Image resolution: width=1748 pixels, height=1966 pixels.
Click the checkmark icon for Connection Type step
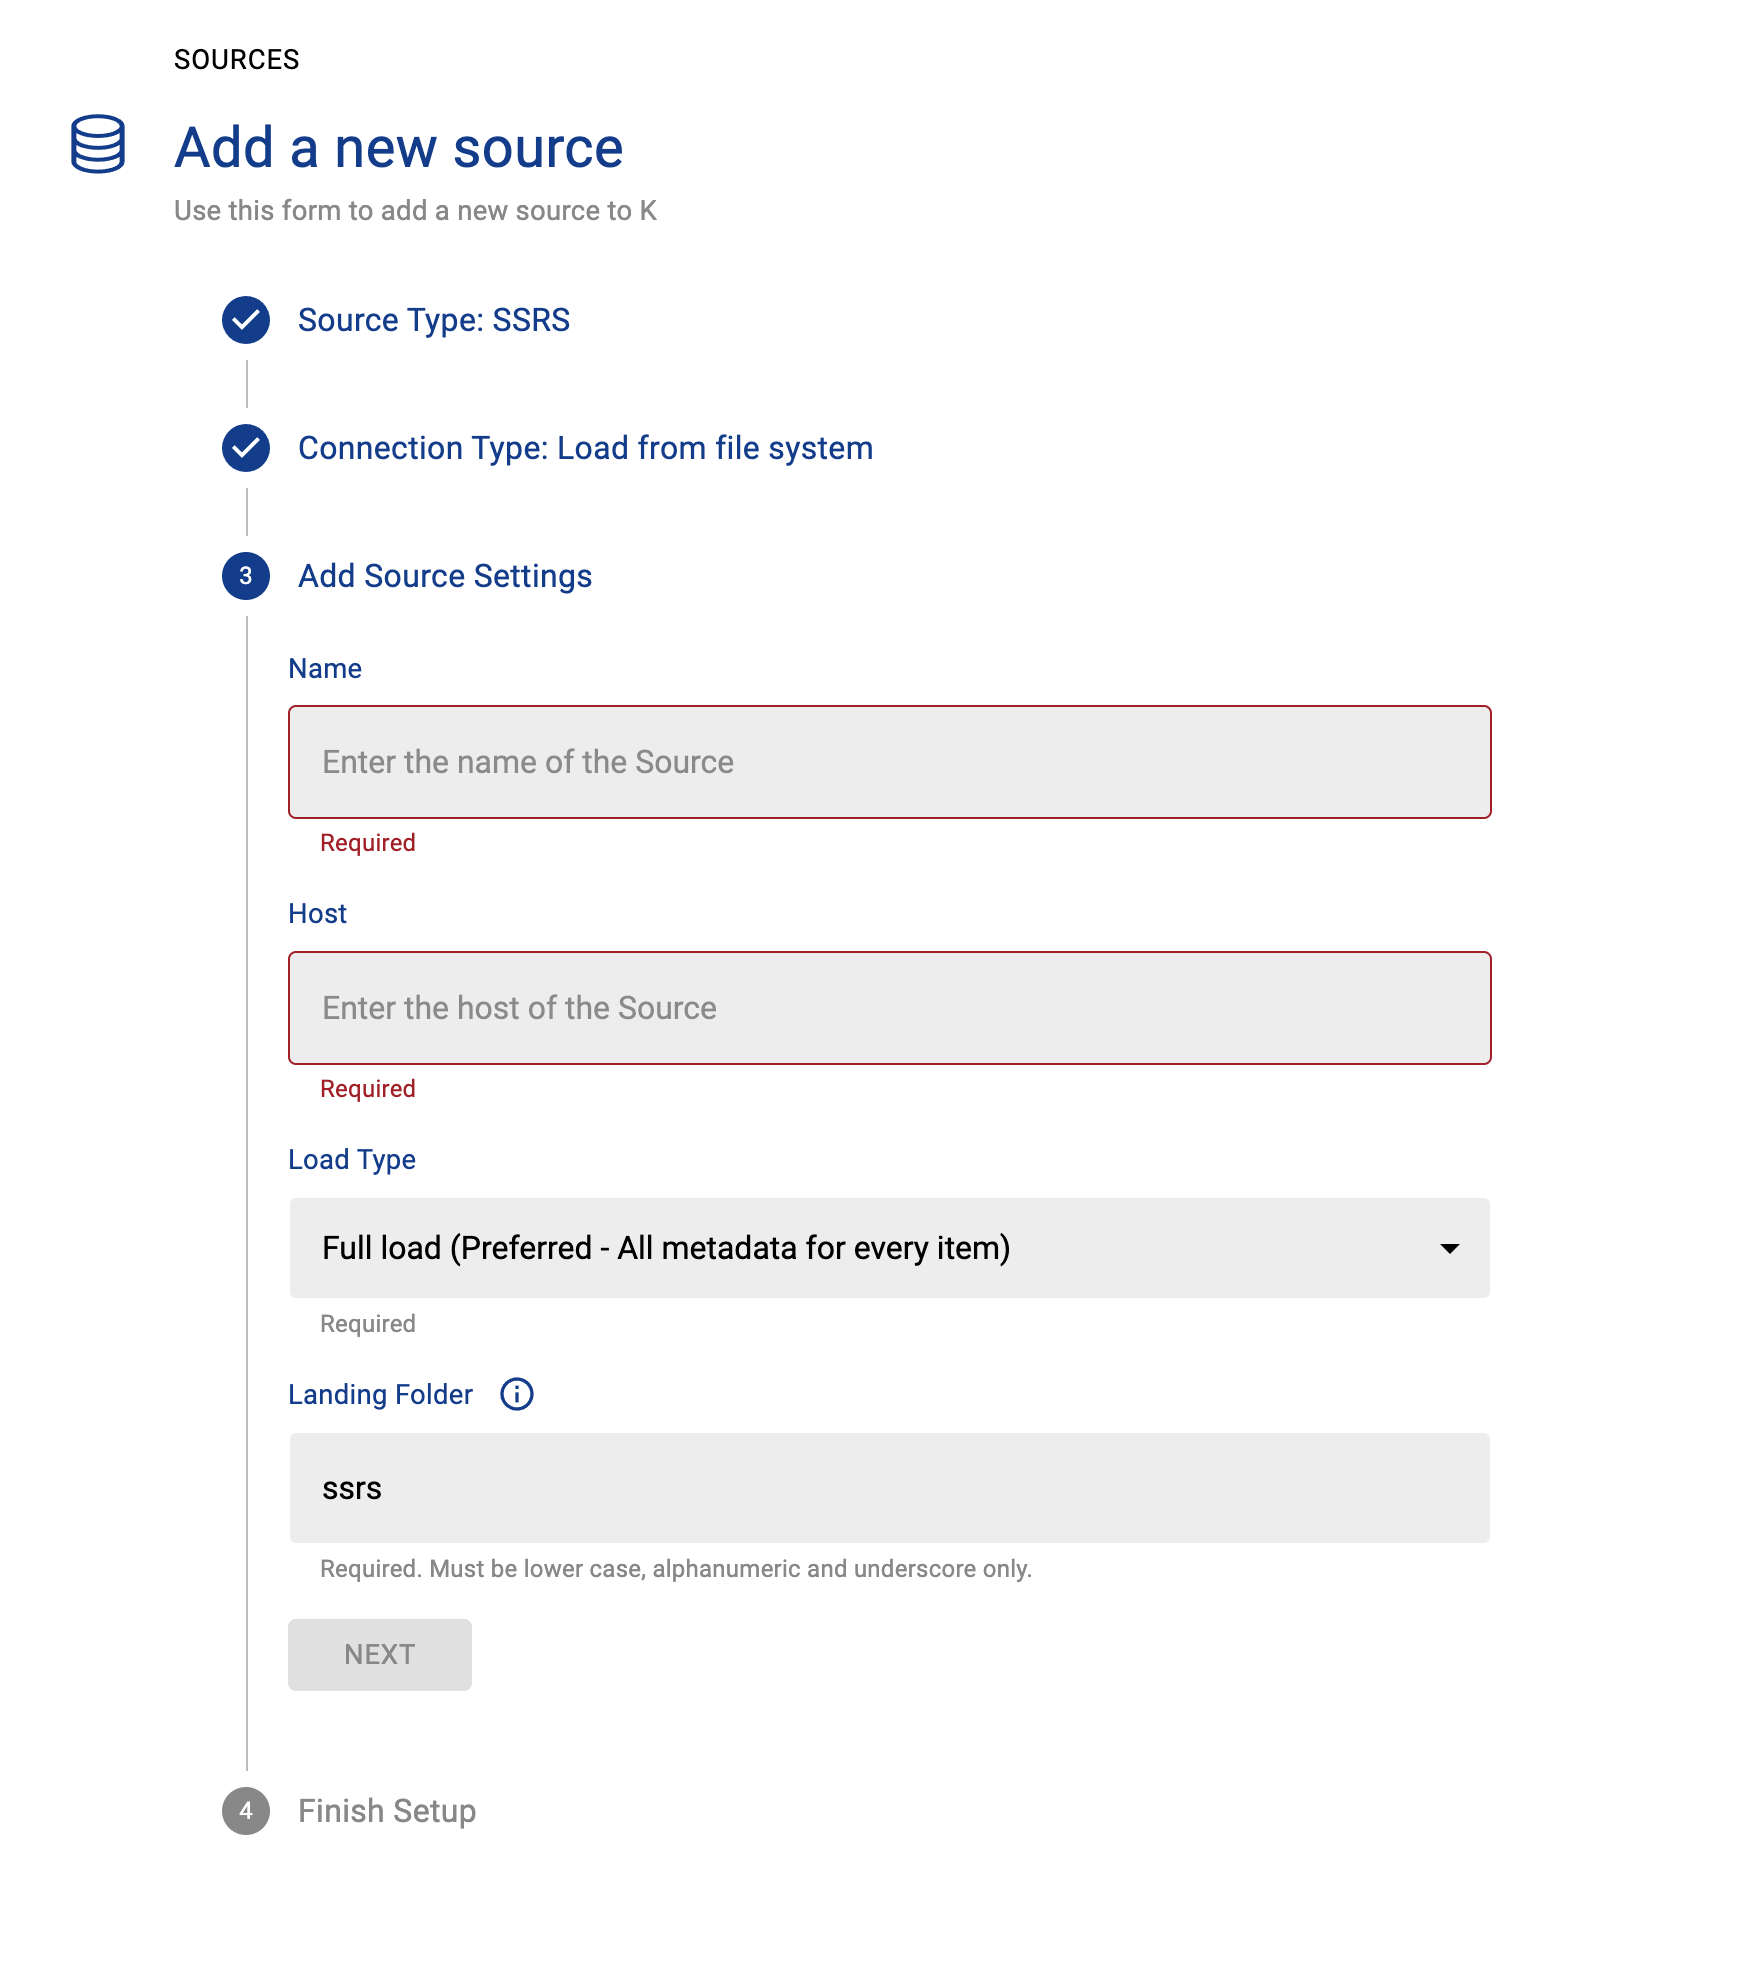(246, 448)
